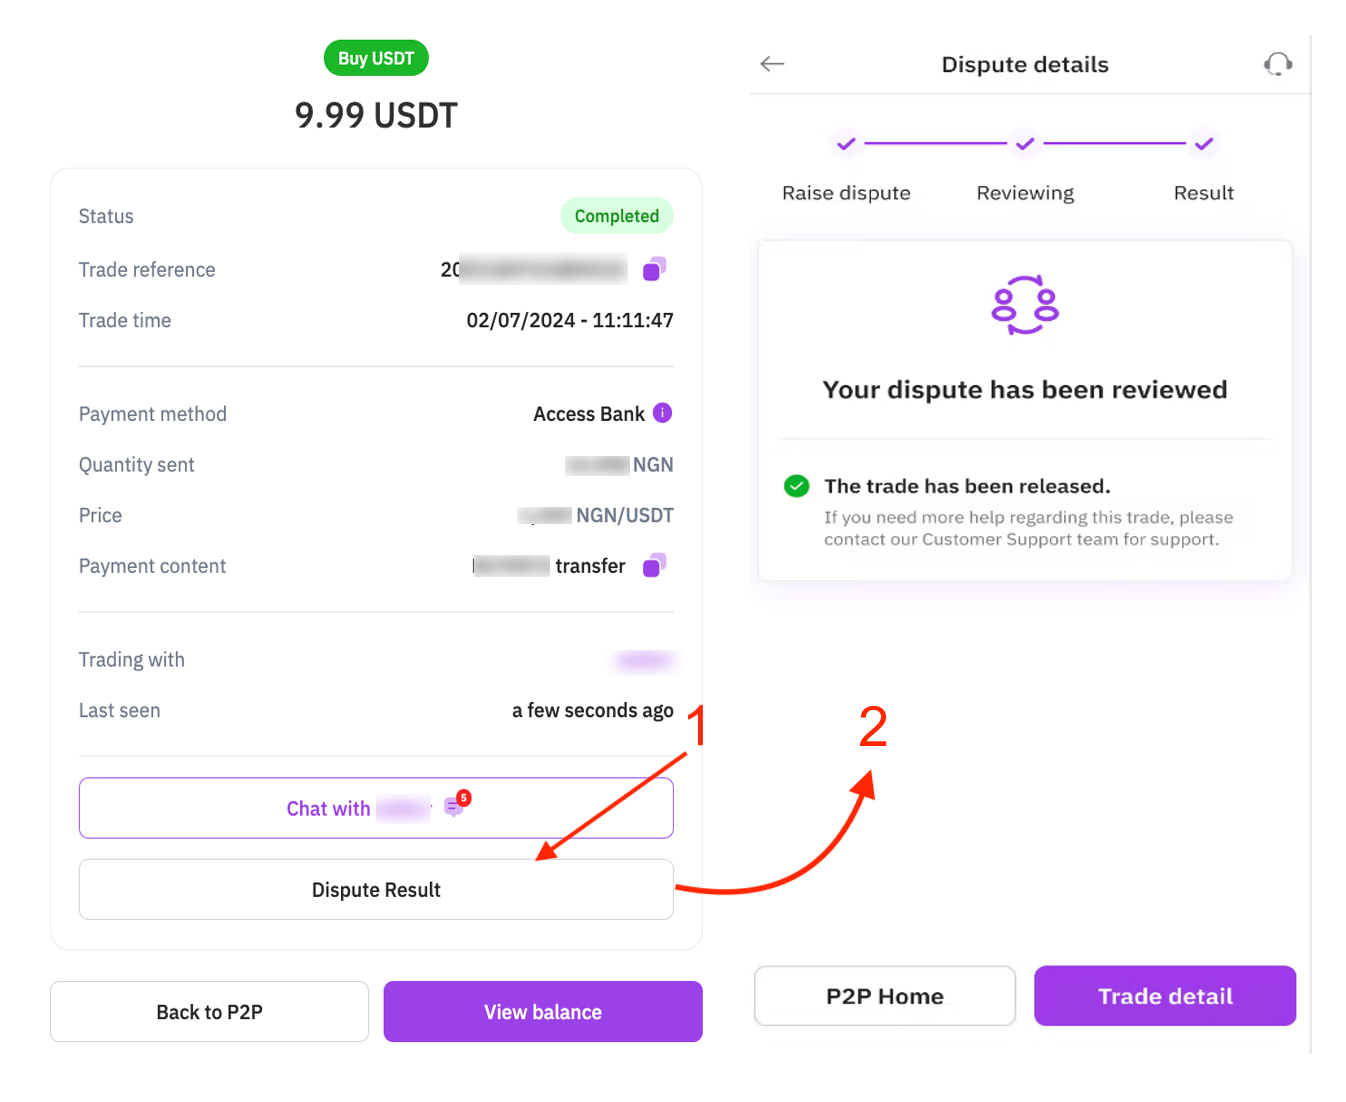This screenshot has height=1102, width=1346.
Task: Click the blurred trading partner name
Action: 644,660
